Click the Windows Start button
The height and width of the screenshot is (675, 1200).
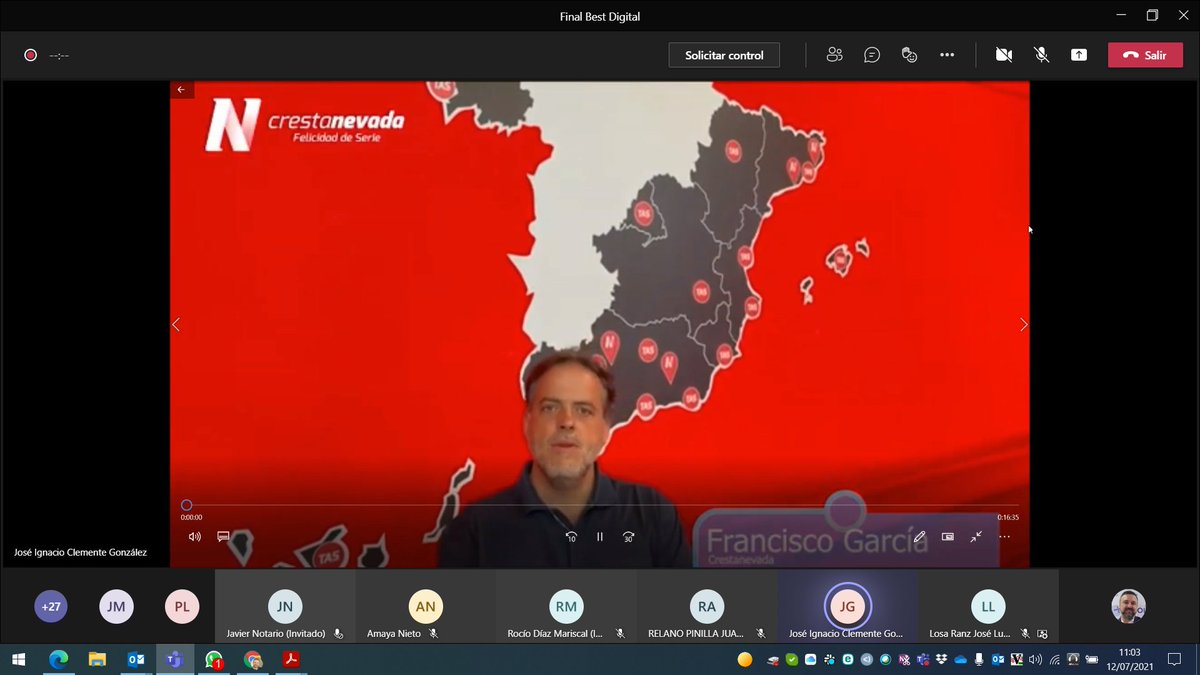18,660
